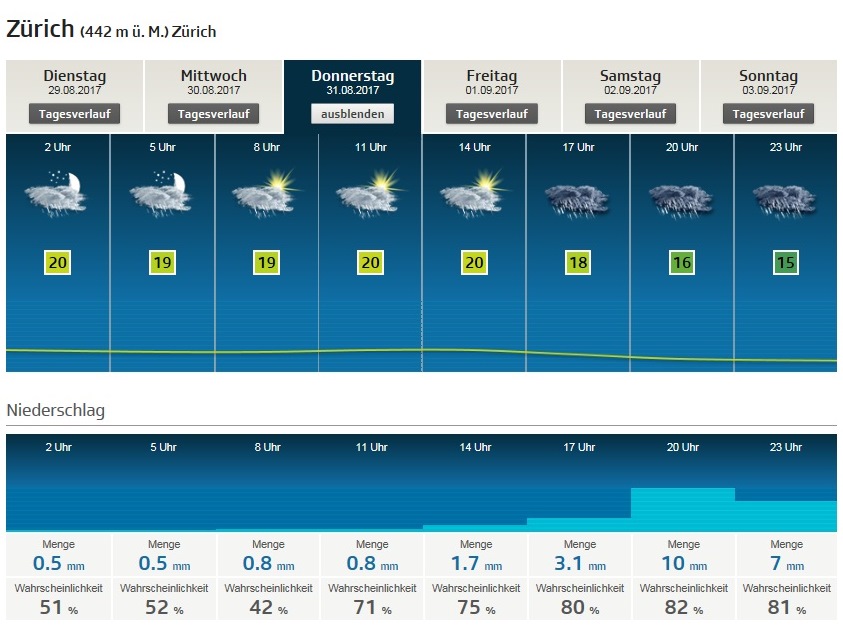The image size is (843, 633).
Task: Click the 20 Uhr precipitation bar
Action: 683,510
